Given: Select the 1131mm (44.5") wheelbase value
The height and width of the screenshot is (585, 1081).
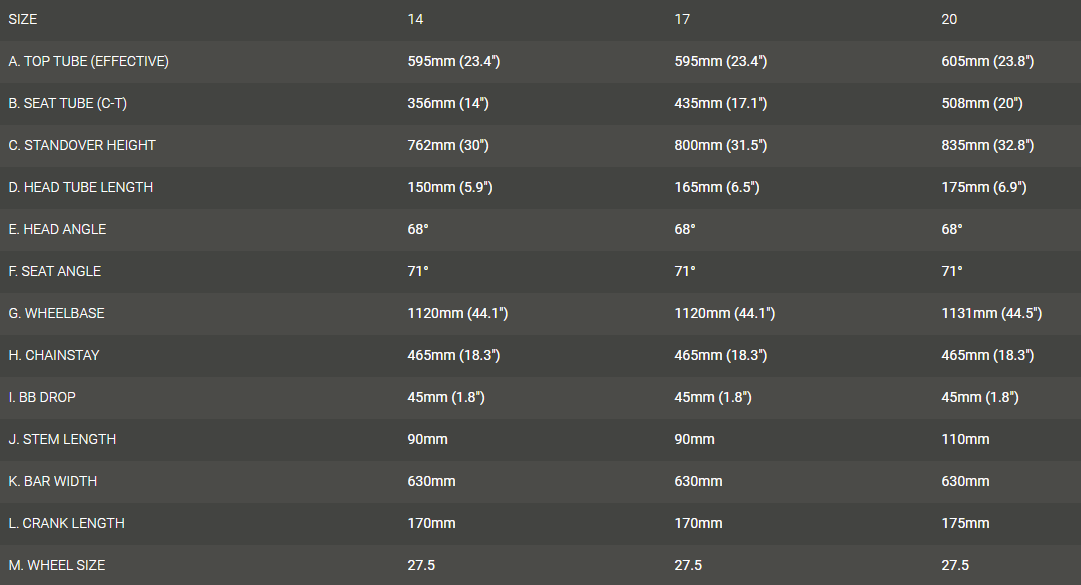Looking at the screenshot, I should [x=991, y=314].
